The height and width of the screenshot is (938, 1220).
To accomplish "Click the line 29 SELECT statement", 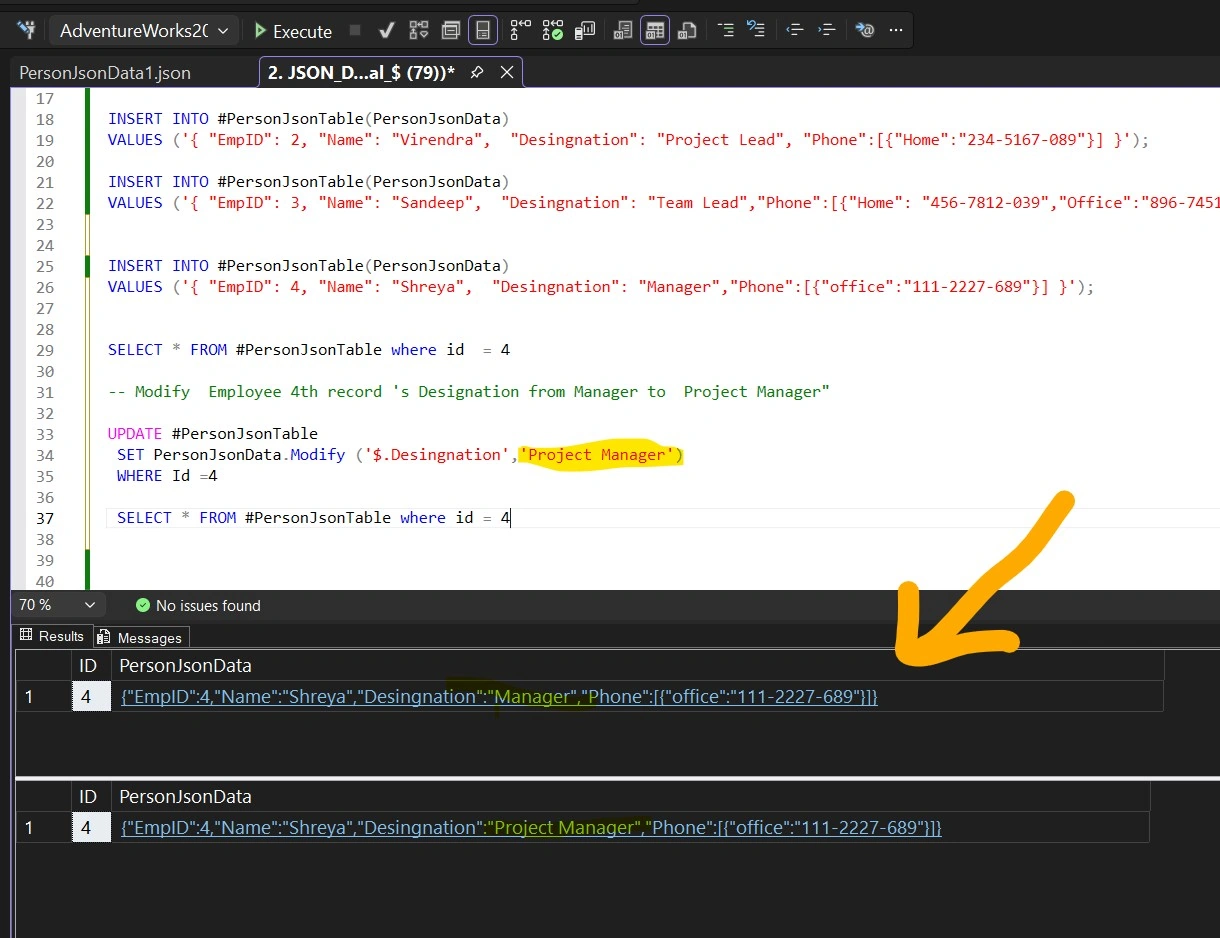I will 309,349.
